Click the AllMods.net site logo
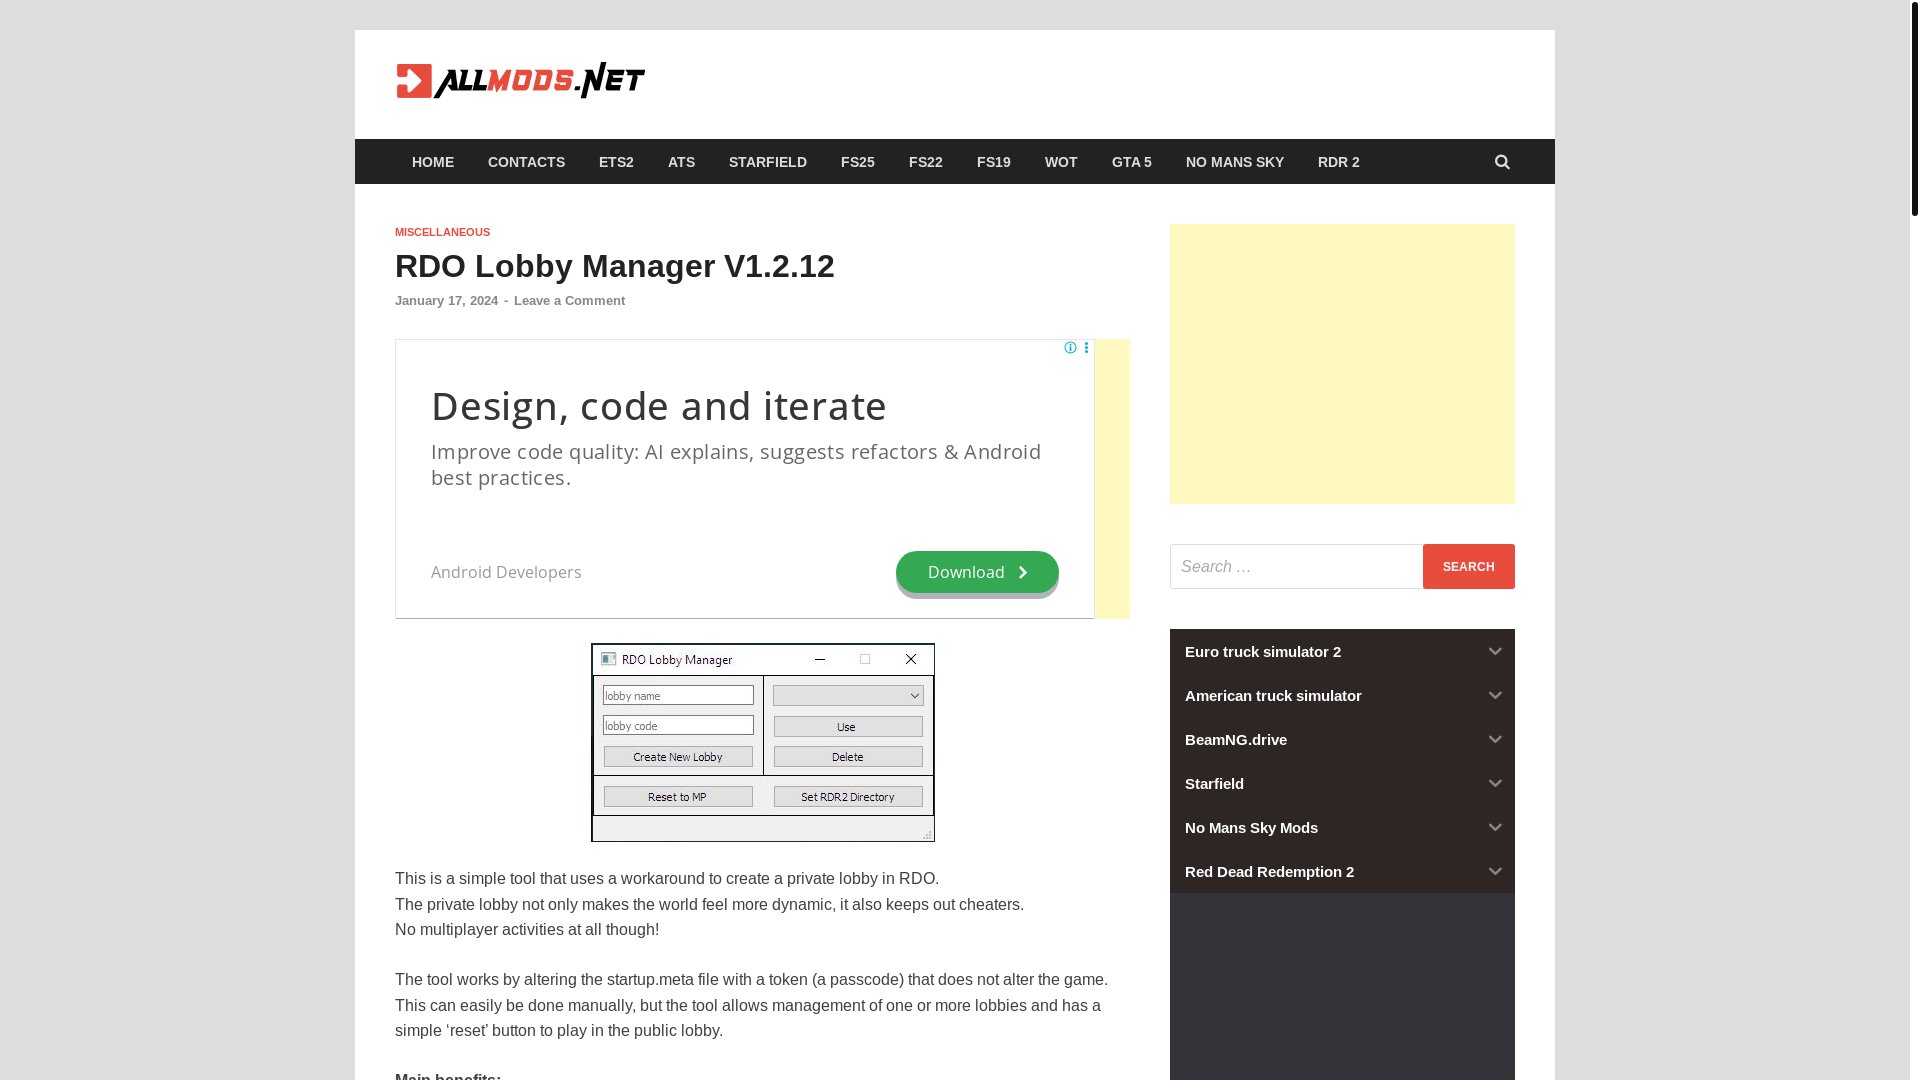 click(x=520, y=81)
